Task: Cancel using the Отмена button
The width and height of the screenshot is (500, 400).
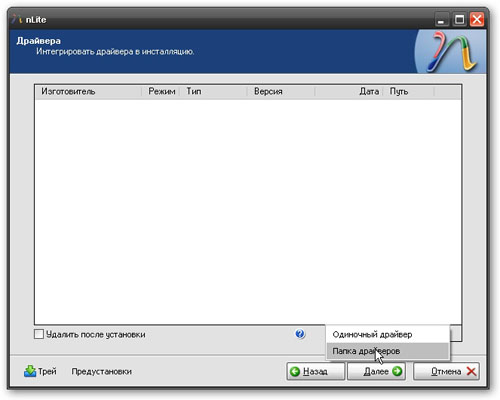Action: pyautogui.click(x=446, y=371)
